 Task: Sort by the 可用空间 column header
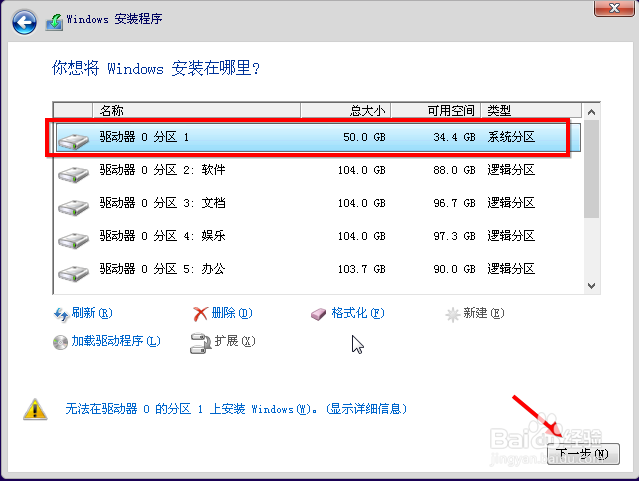pyautogui.click(x=436, y=110)
